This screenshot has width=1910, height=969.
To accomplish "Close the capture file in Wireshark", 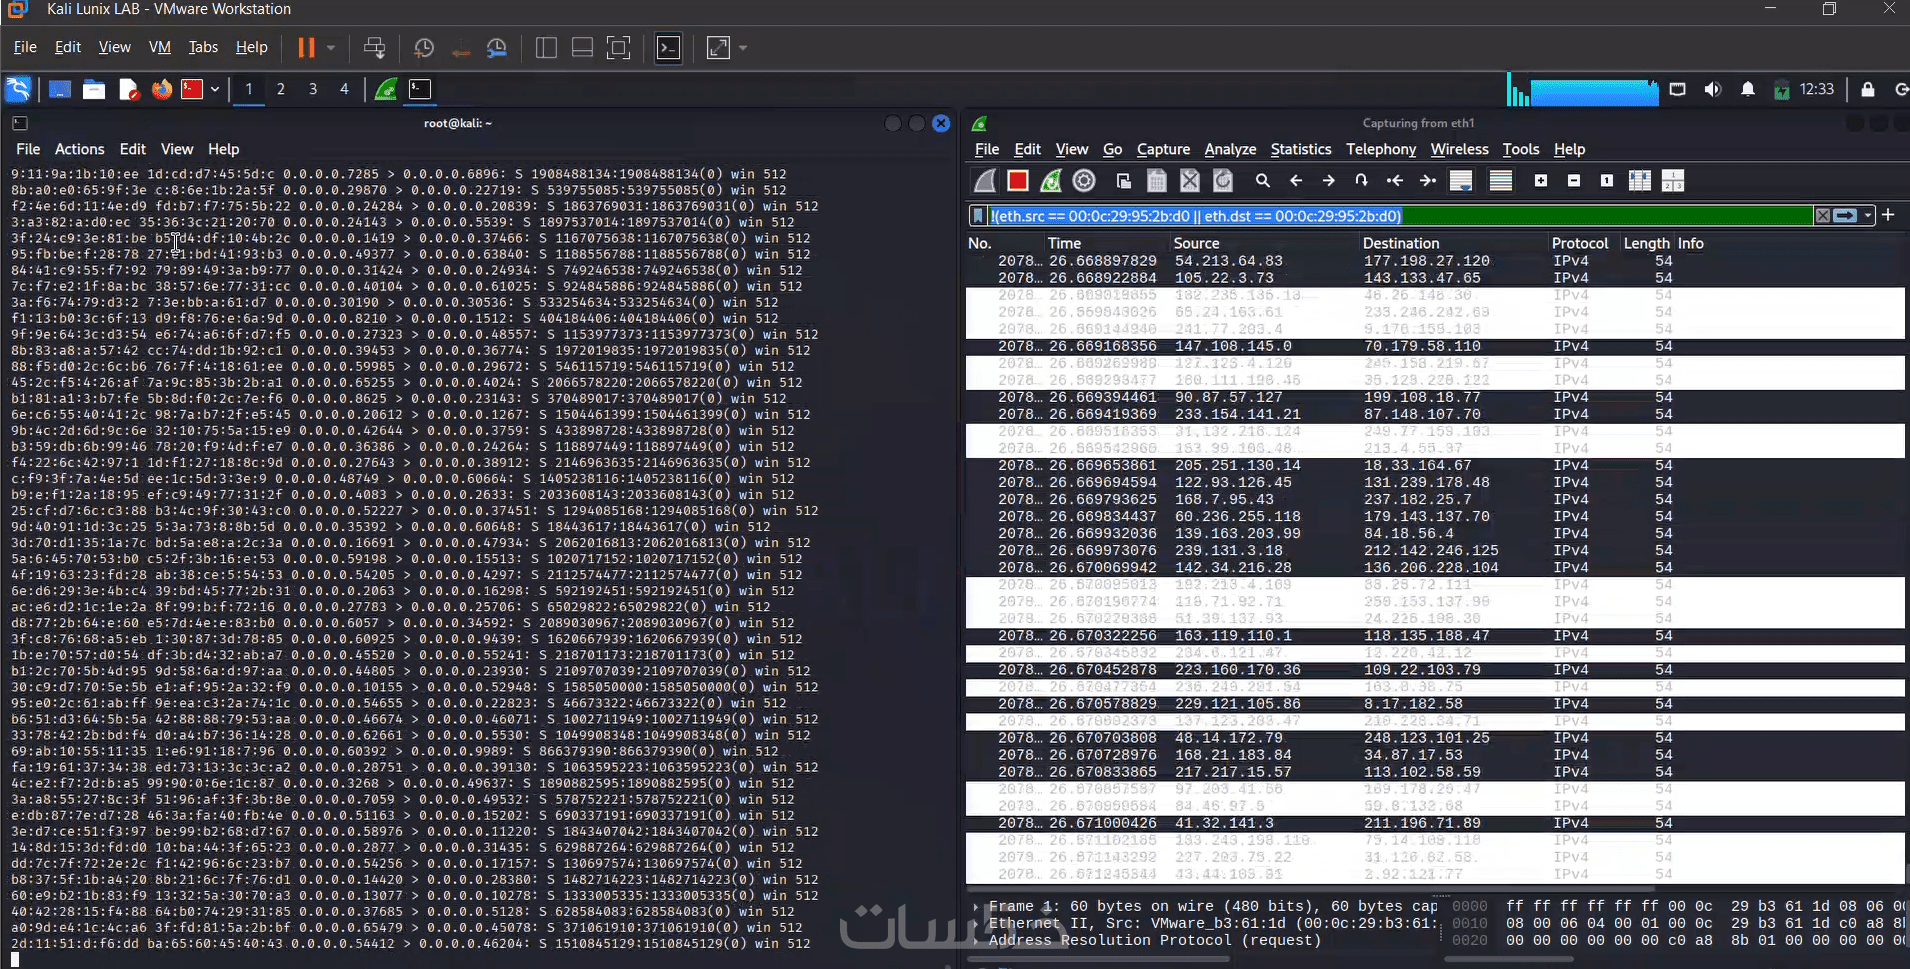I will [1190, 181].
